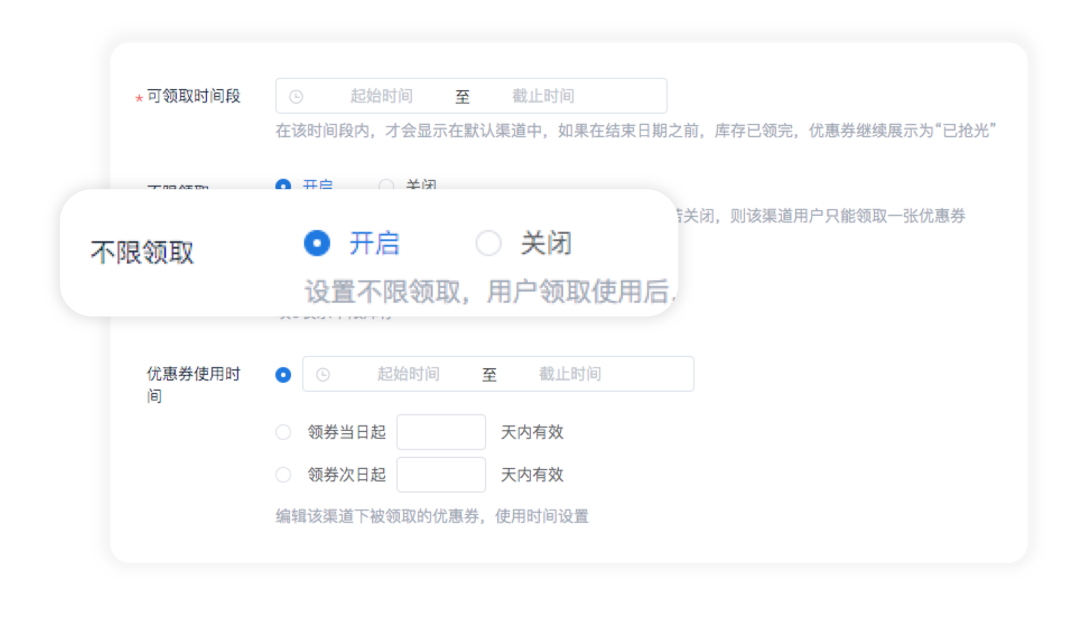Select the date range option under 优惠券使用时间
The width and height of the screenshot is (1080, 618).
pos(283,373)
